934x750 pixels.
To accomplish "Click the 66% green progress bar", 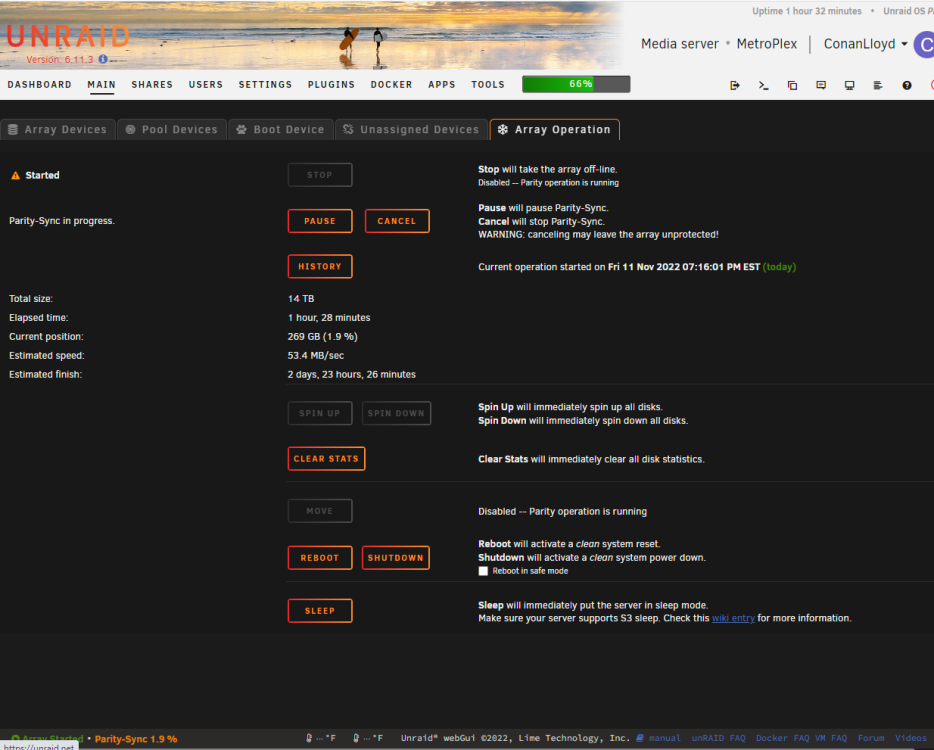I will click(x=576, y=84).
